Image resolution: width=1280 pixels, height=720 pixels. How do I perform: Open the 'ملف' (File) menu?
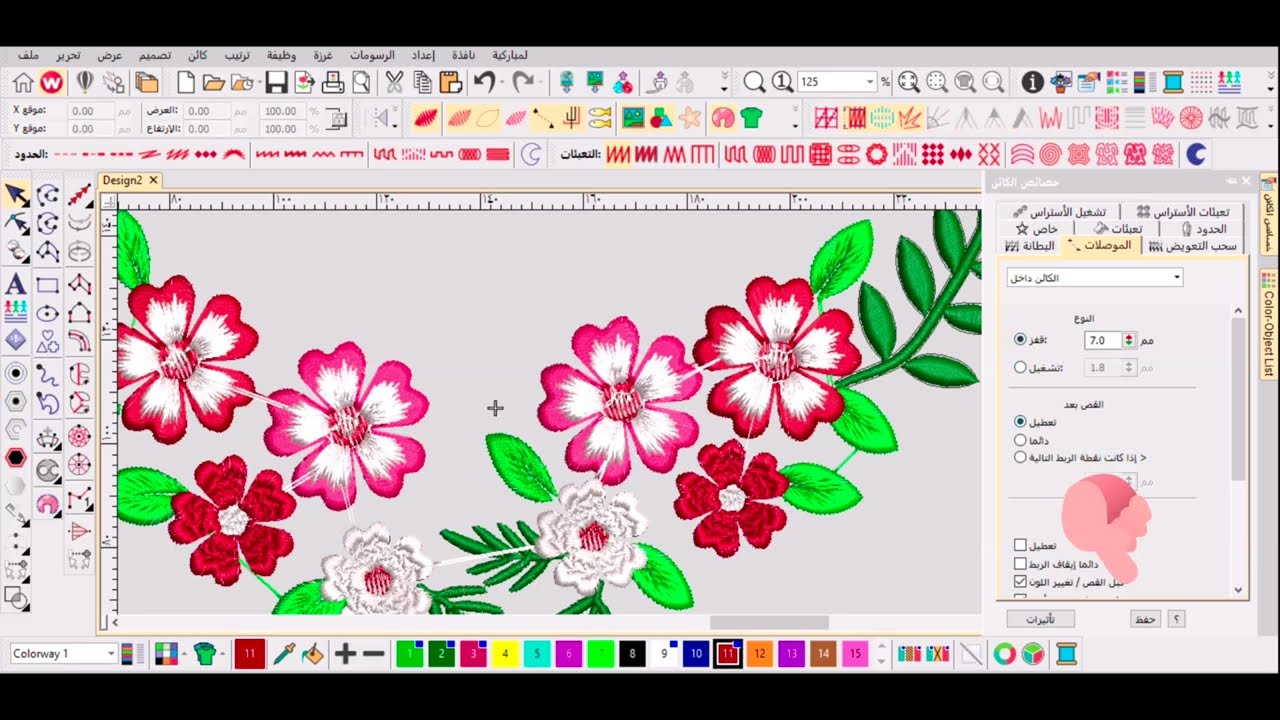(x=29, y=55)
